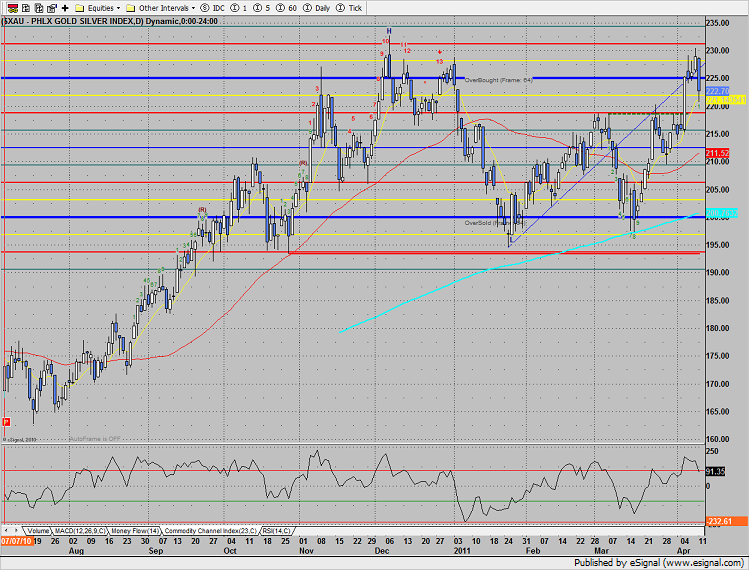
Task: Click the Published by eSignal link text
Action: point(659,563)
